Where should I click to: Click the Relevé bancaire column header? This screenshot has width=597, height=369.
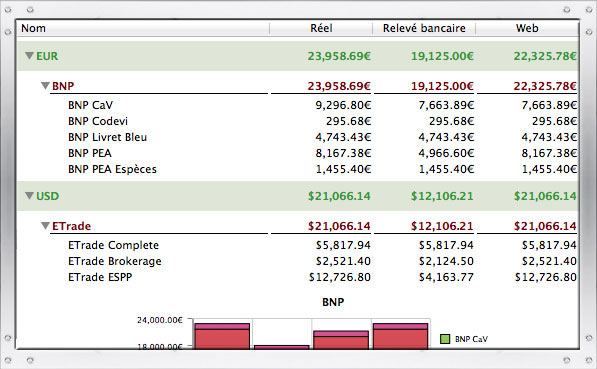pos(424,28)
